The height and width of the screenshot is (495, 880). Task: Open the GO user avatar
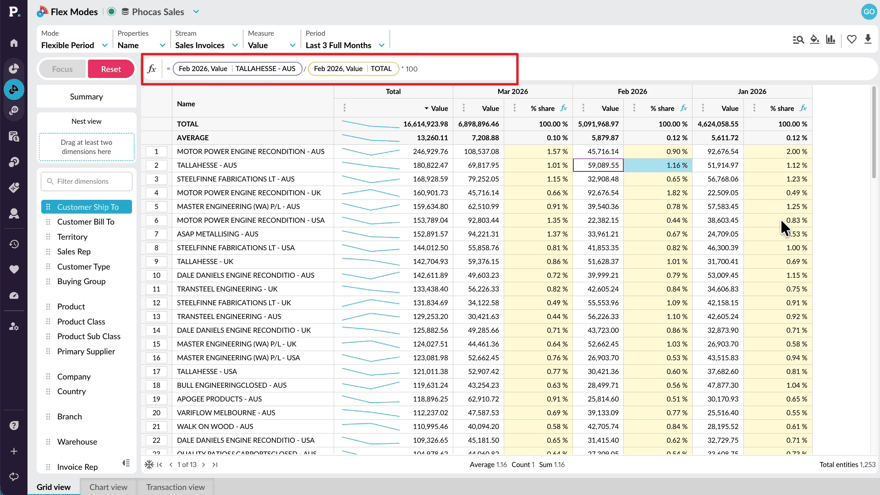coord(869,12)
